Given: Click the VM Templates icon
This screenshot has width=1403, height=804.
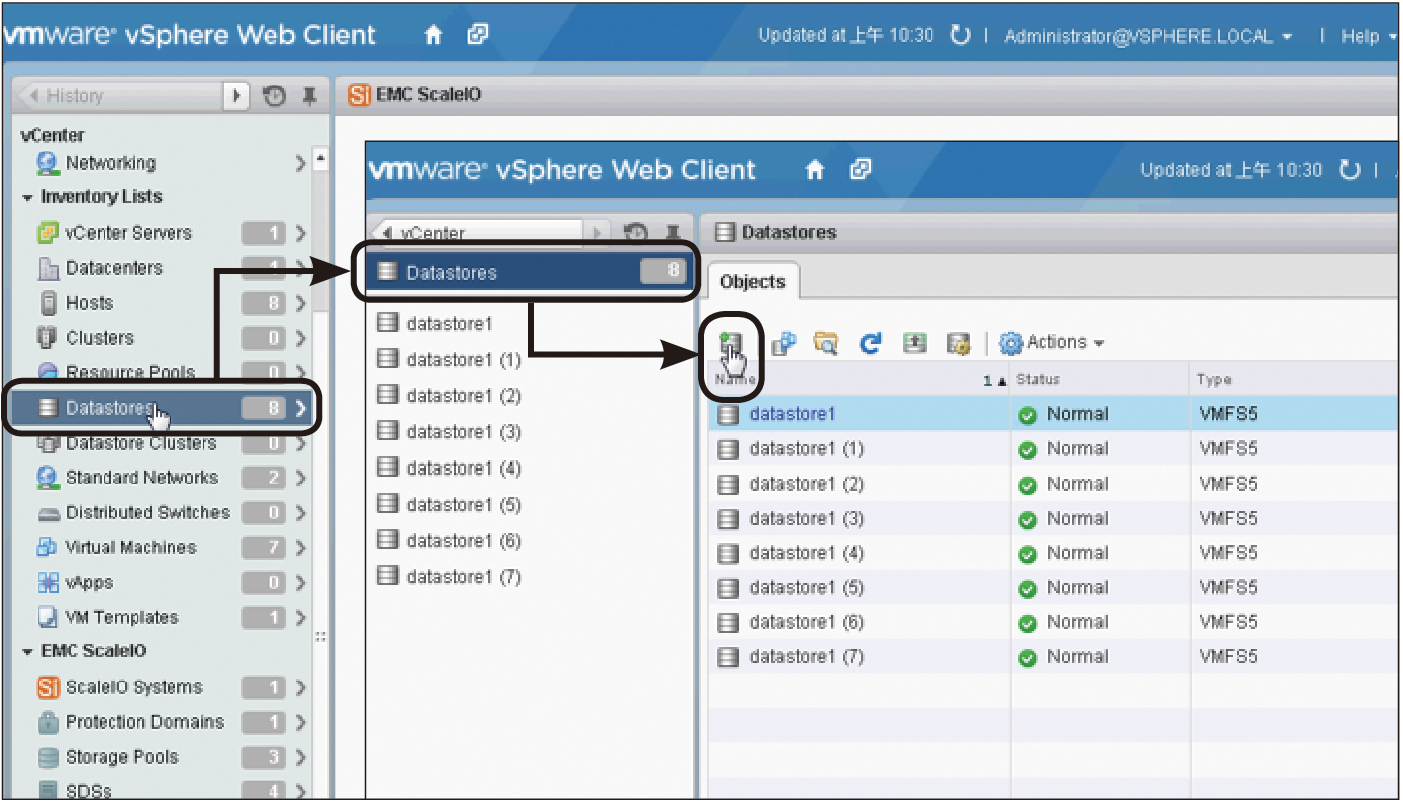Looking at the screenshot, I should point(48,618).
